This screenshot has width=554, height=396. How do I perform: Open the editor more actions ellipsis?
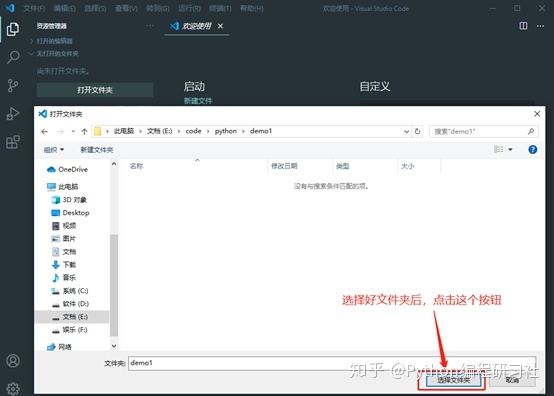click(x=540, y=26)
